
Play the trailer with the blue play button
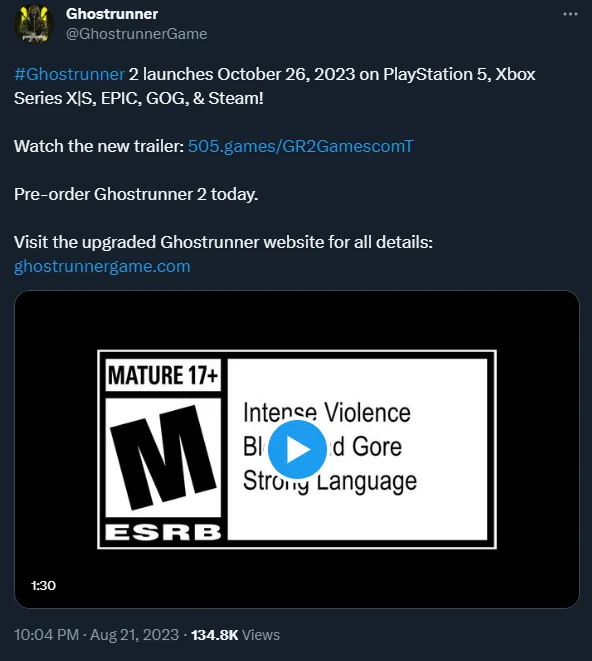tap(297, 449)
